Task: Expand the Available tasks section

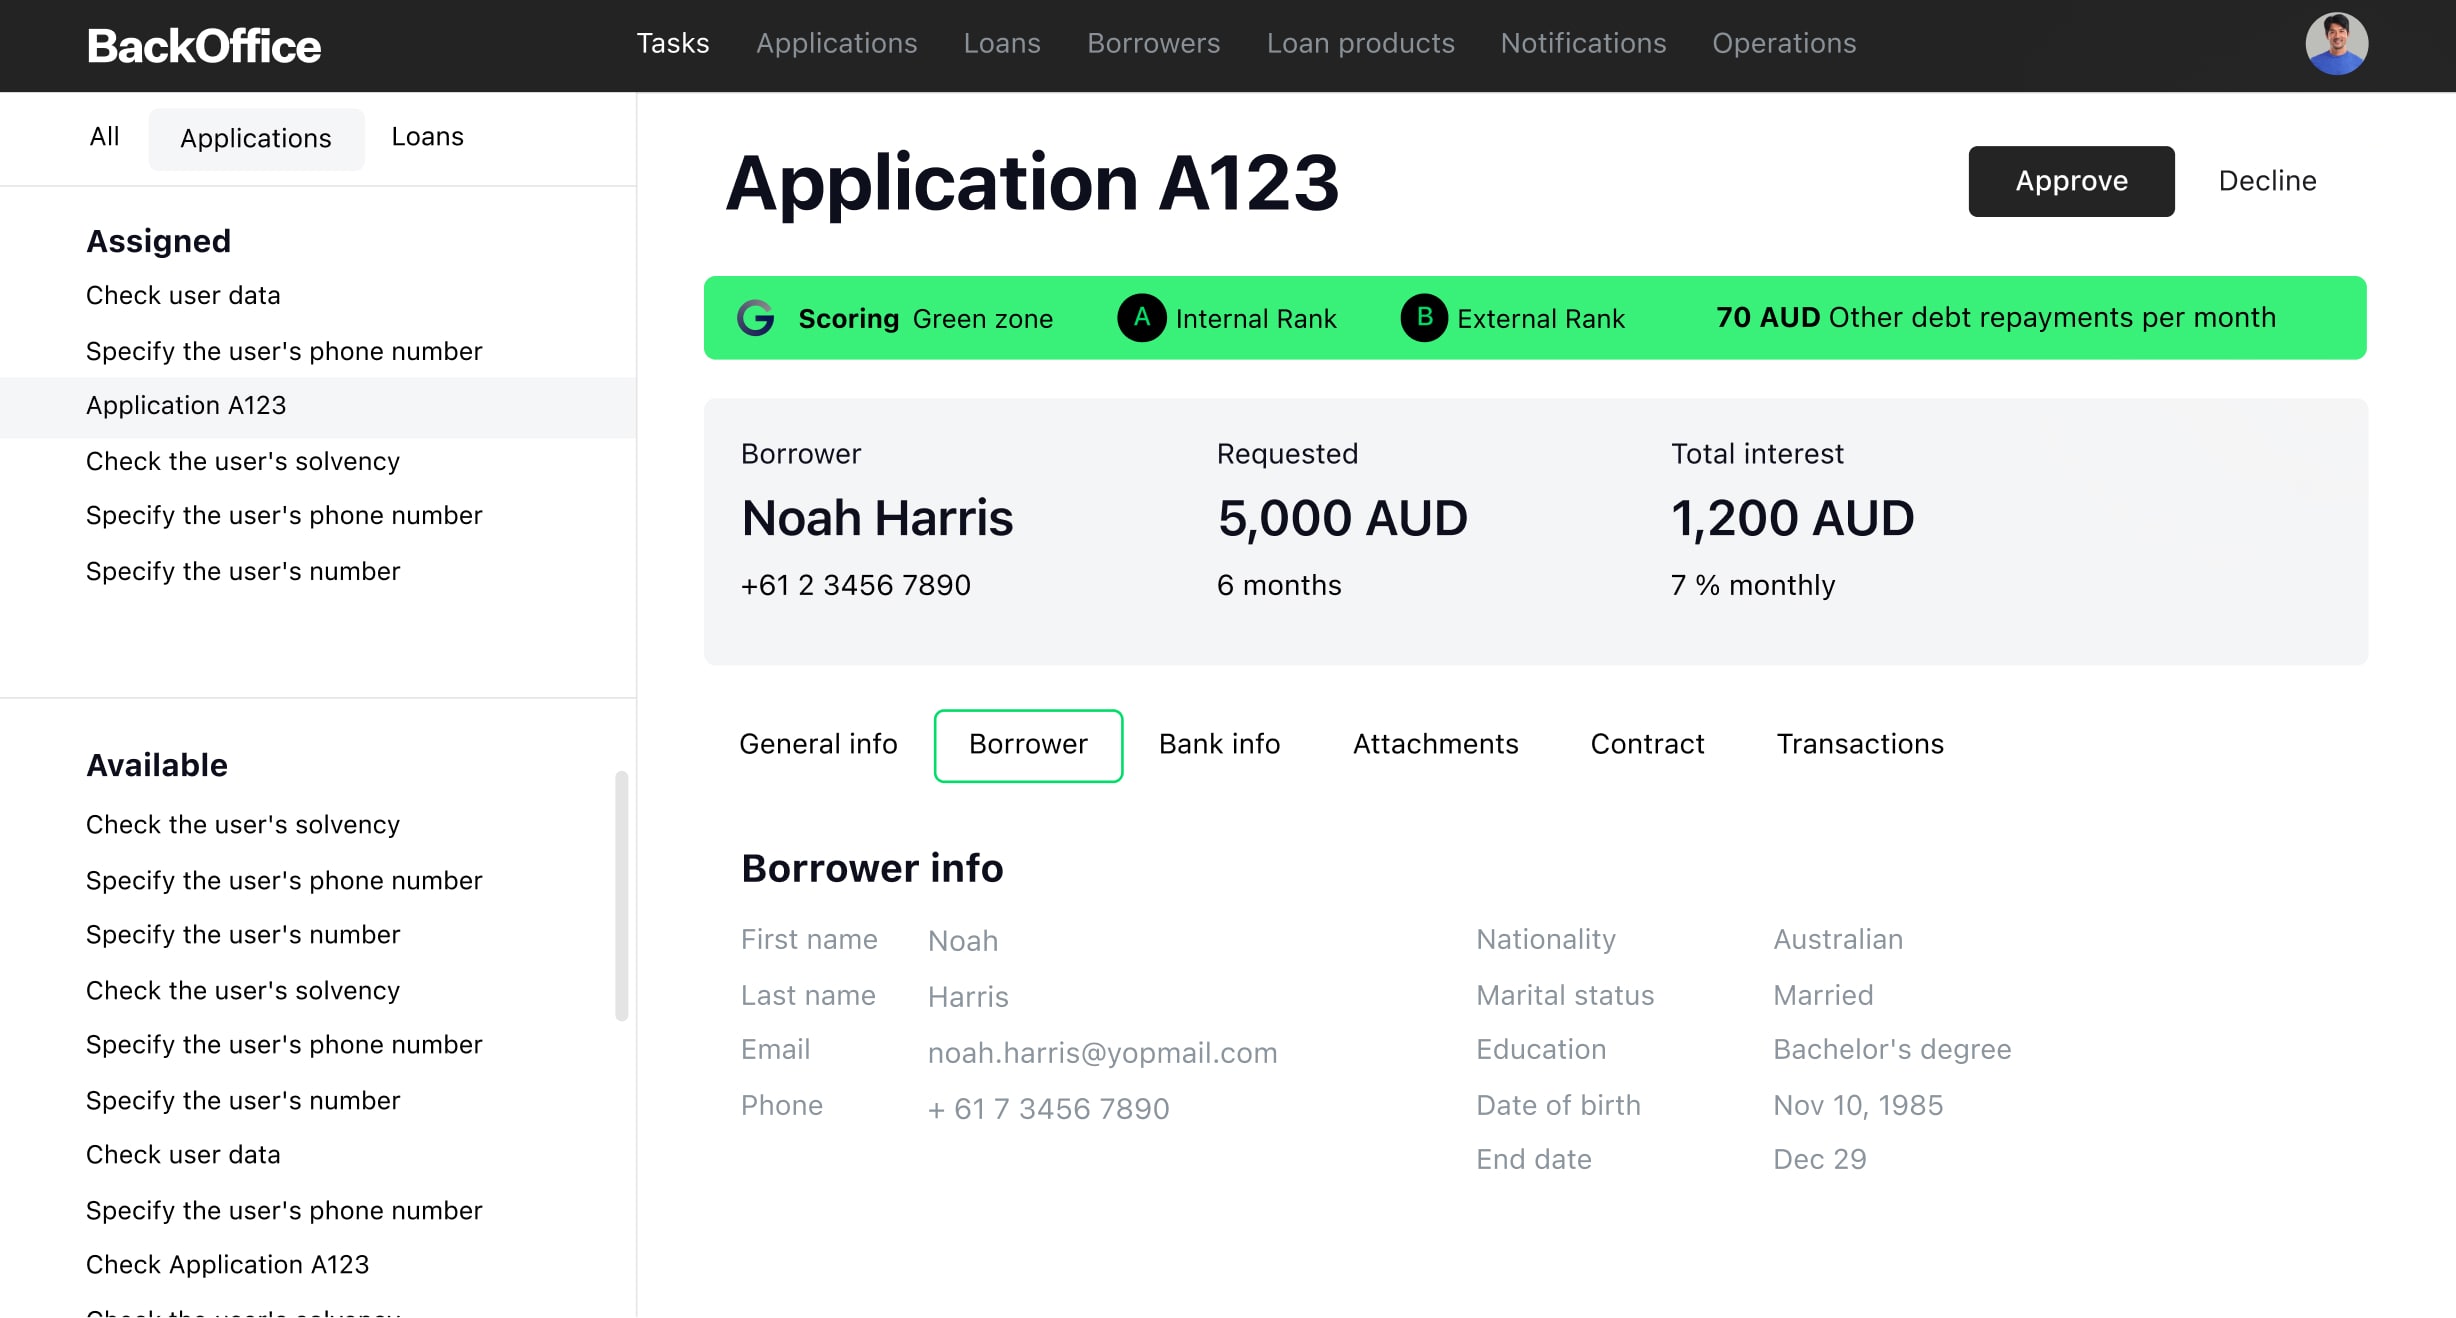Action: click(x=156, y=762)
